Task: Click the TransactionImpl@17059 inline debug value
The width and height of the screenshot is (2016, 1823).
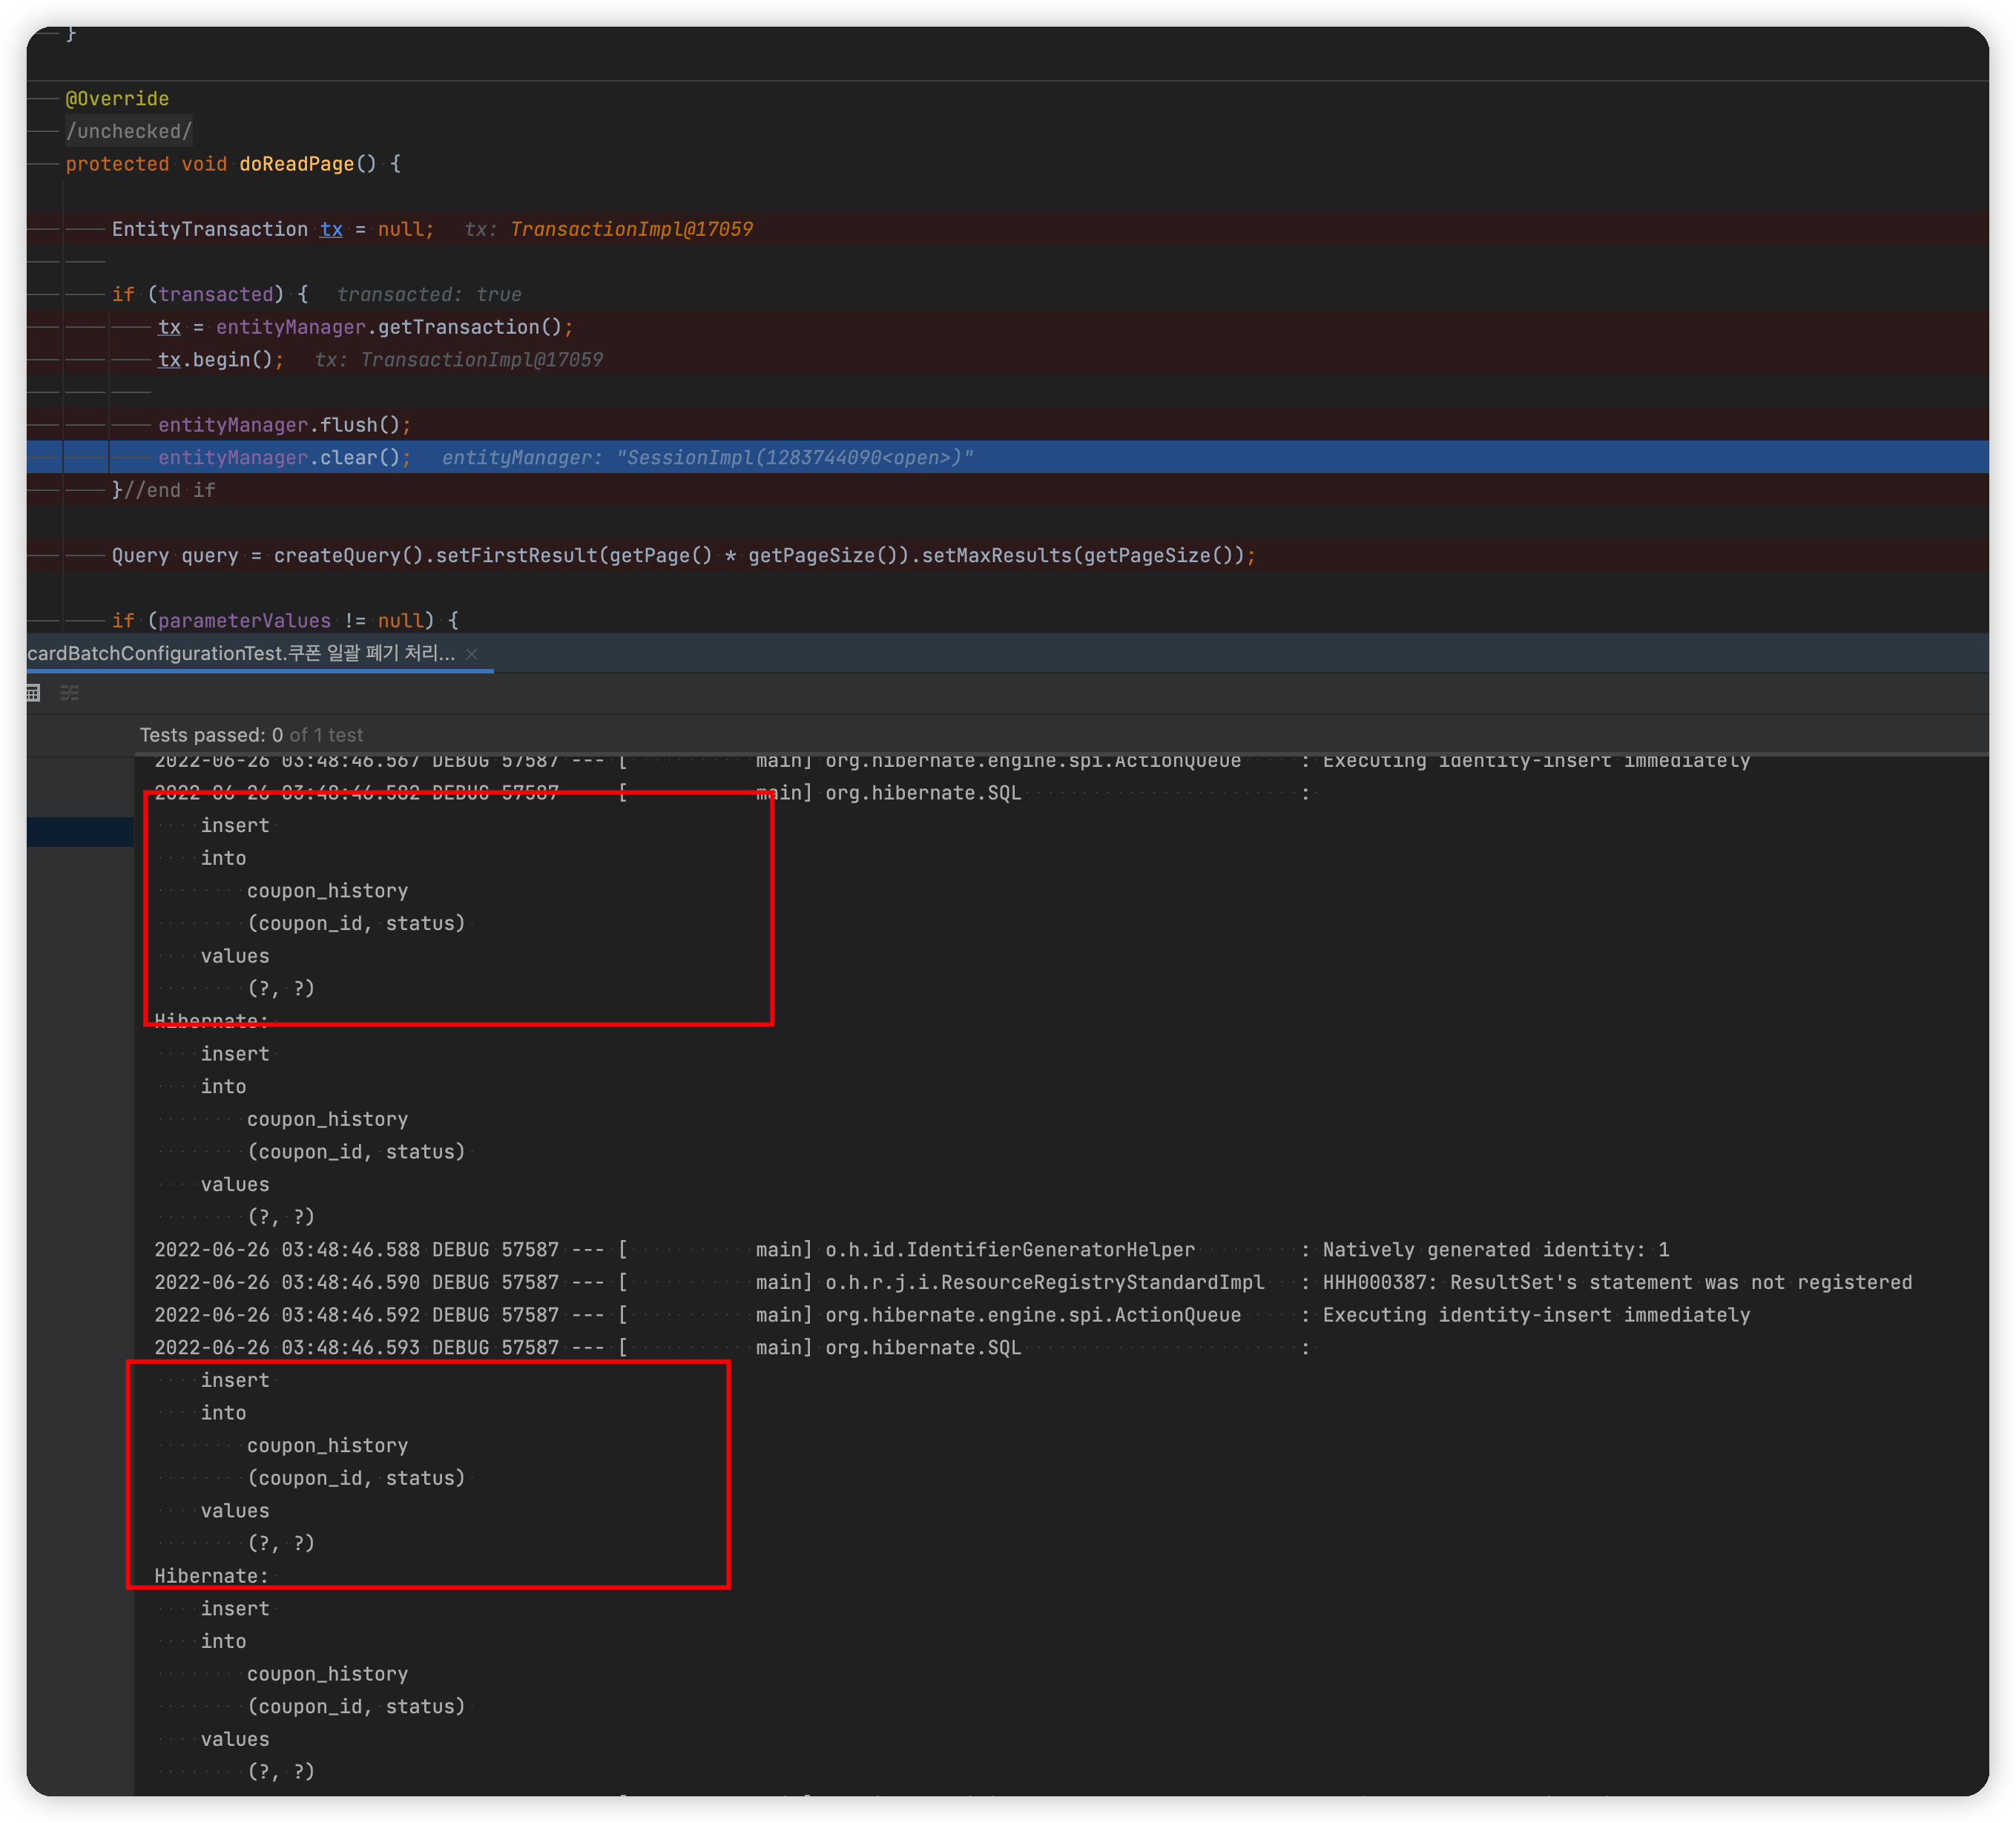Action: [630, 229]
